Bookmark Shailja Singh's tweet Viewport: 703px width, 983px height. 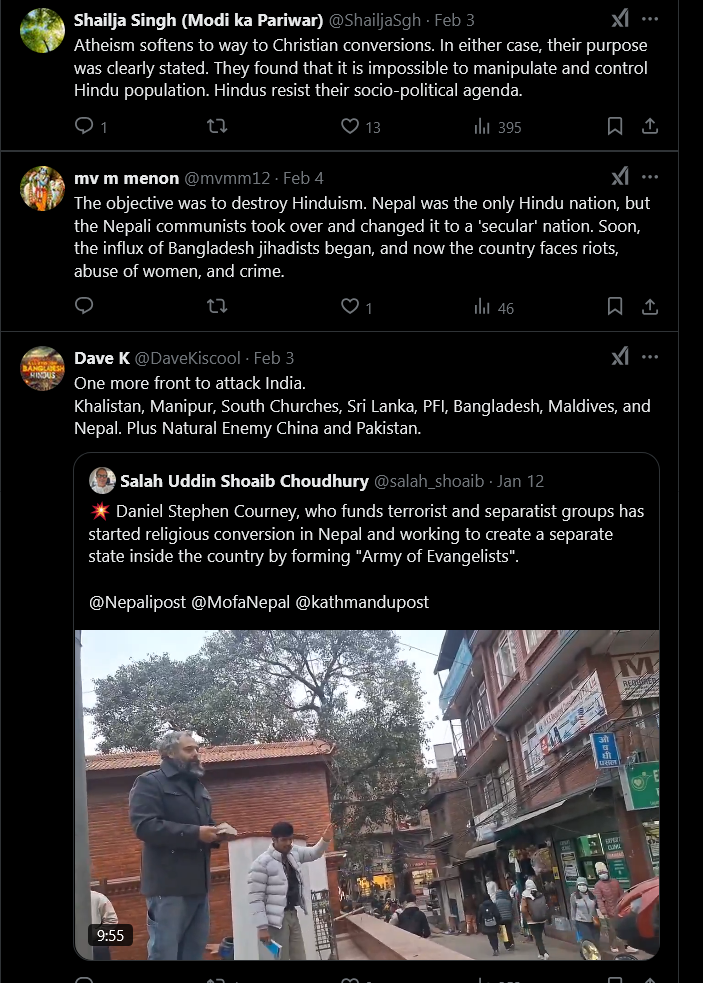[x=615, y=126]
